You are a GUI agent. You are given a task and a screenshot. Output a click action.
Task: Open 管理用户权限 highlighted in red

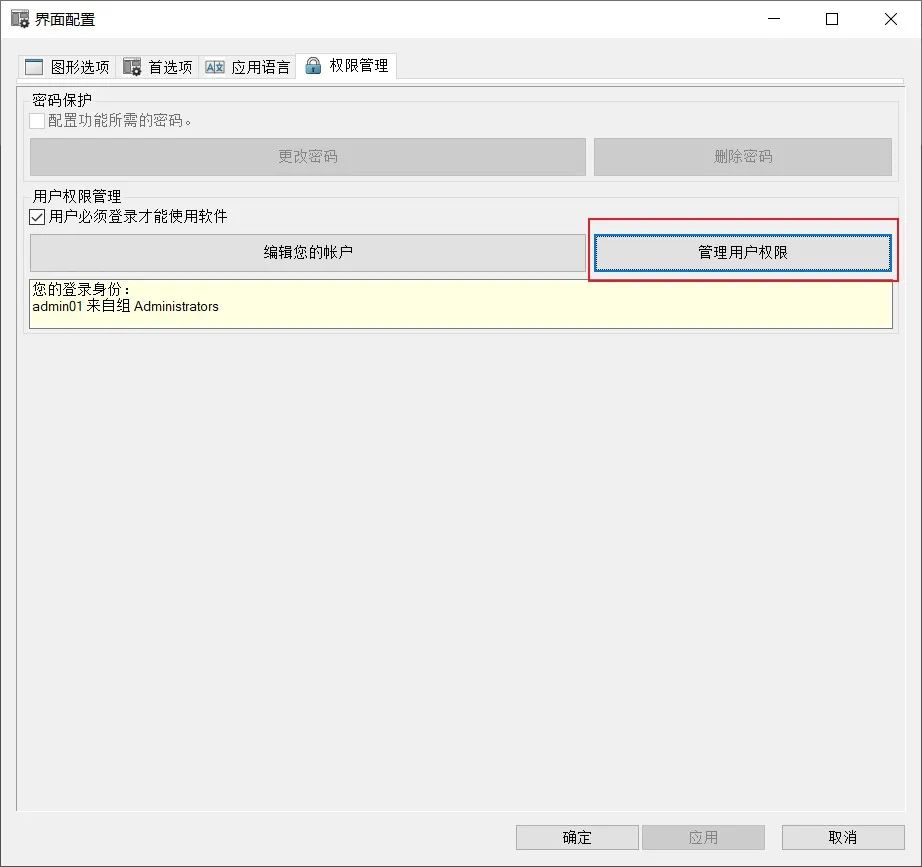[742, 253]
